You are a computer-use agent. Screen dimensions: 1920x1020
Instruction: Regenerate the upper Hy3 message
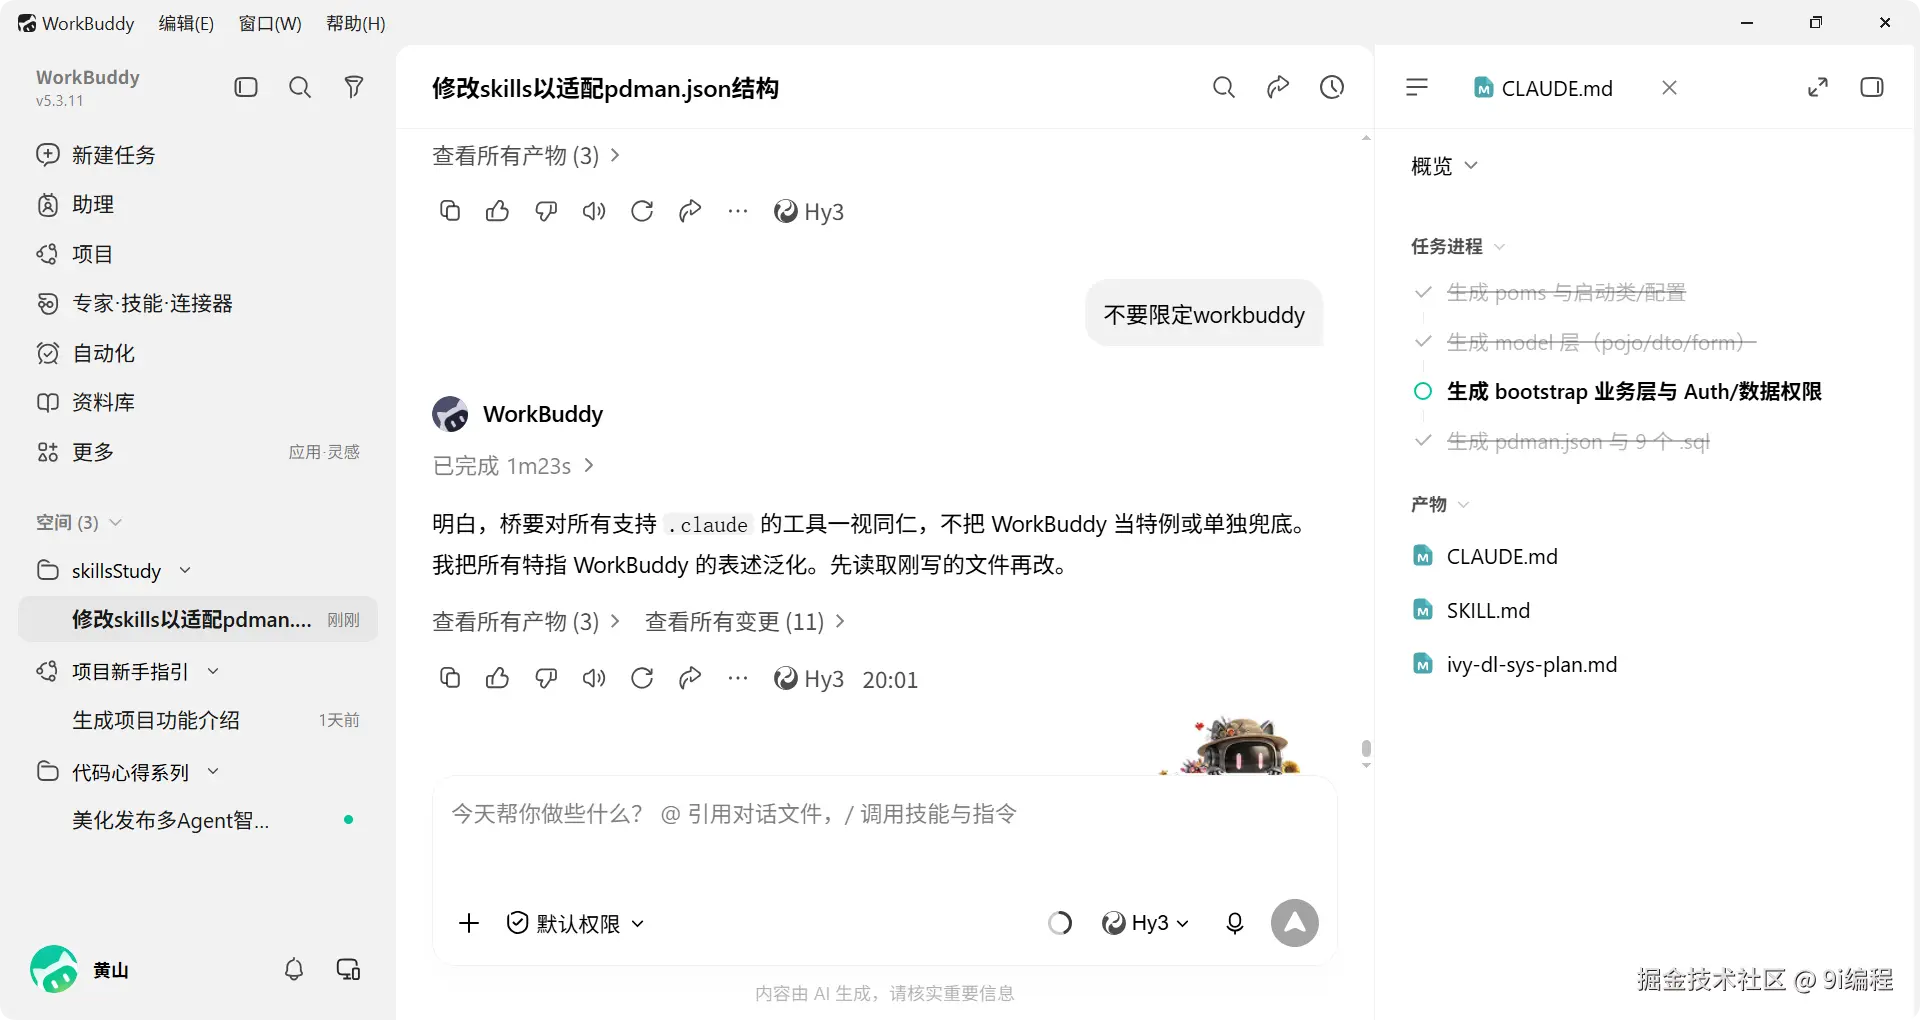pos(642,211)
